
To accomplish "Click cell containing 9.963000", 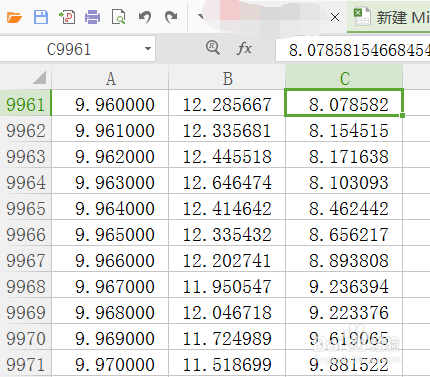I will 110,182.
